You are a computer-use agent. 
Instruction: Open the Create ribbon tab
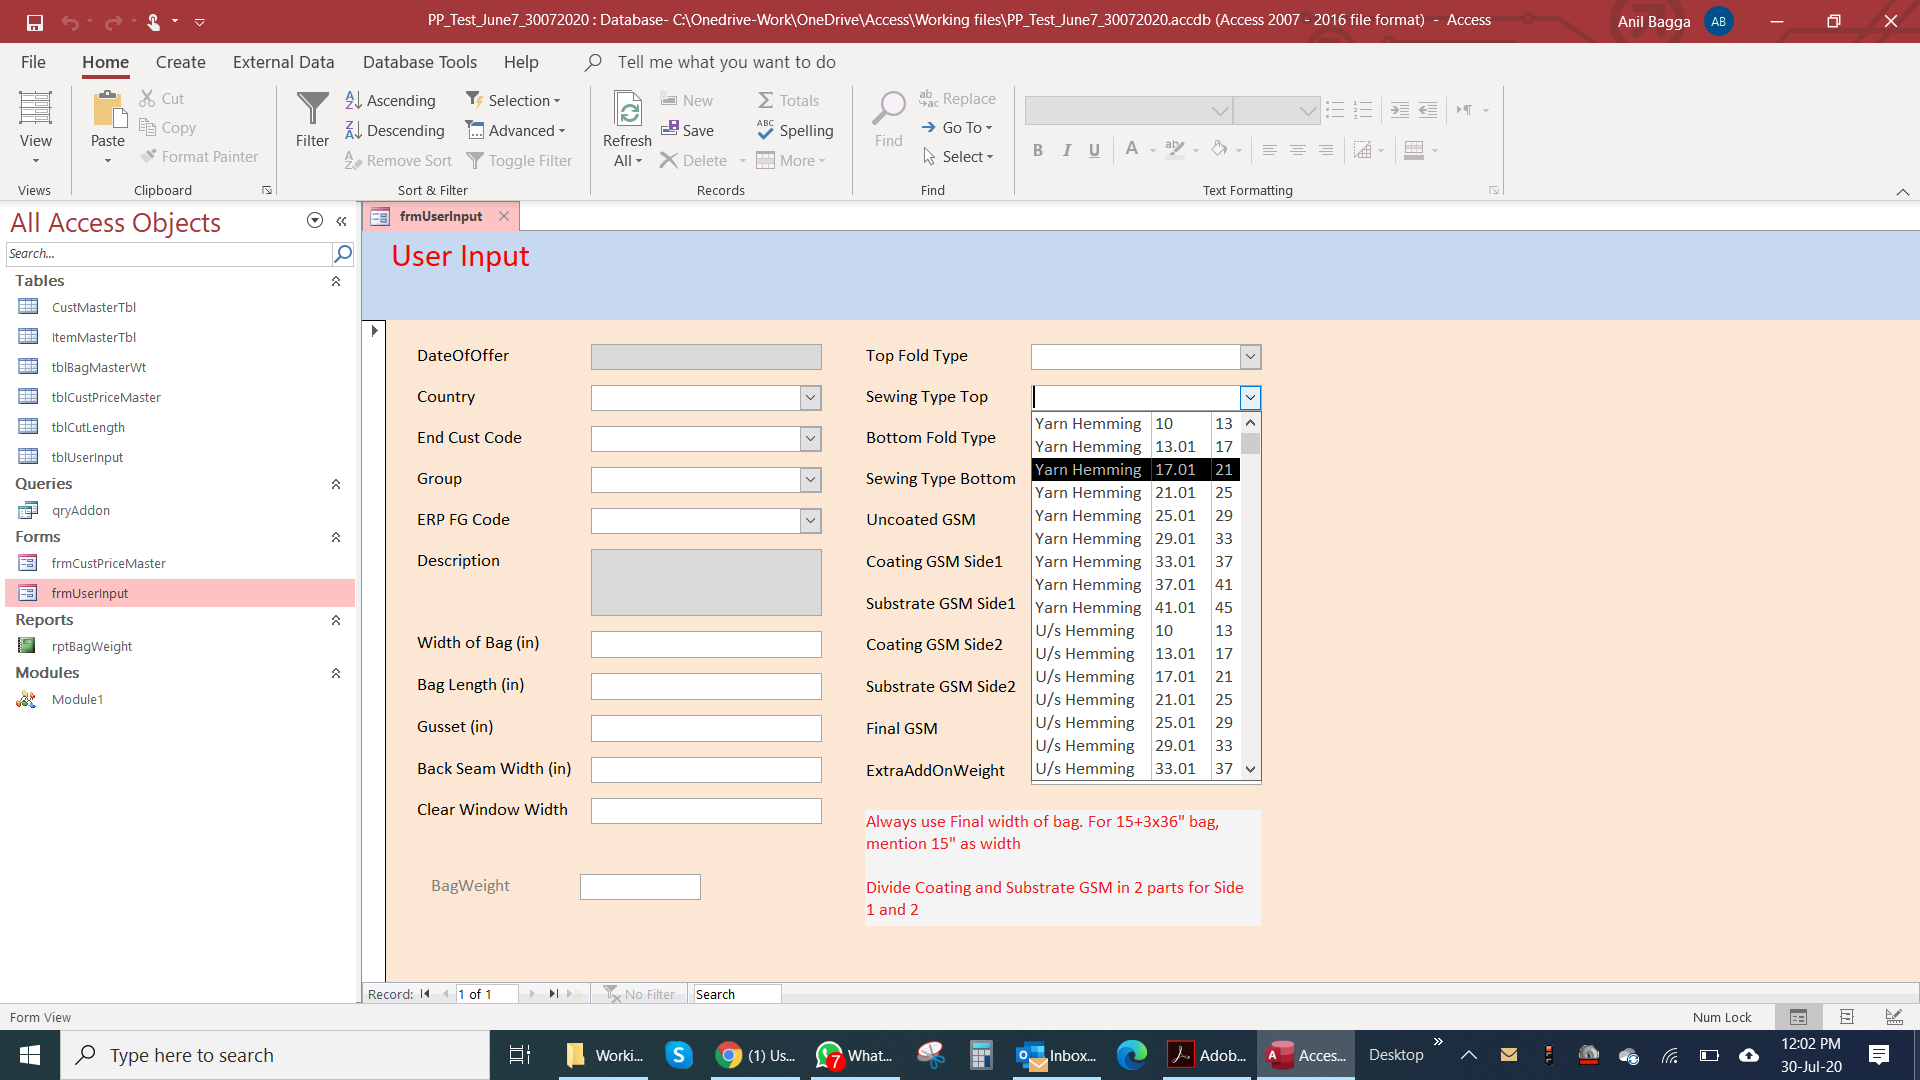point(180,62)
